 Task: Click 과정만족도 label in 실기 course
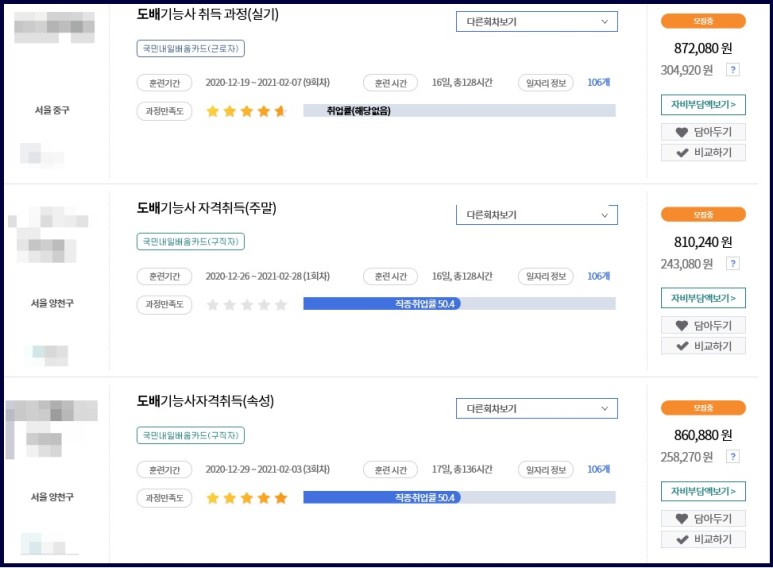pyautogui.click(x=164, y=111)
